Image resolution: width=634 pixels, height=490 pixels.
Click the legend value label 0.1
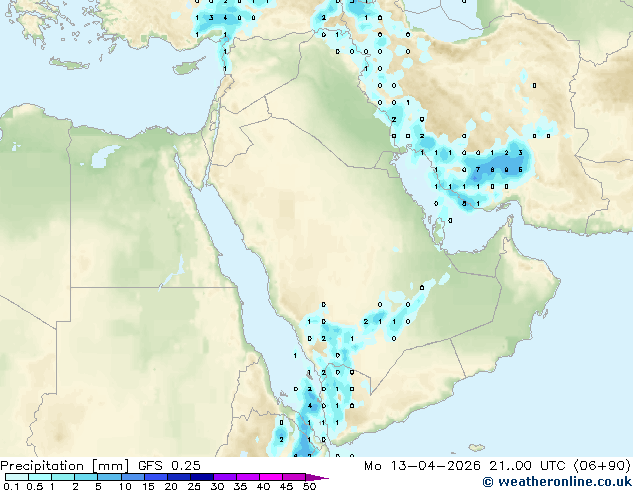(11, 486)
